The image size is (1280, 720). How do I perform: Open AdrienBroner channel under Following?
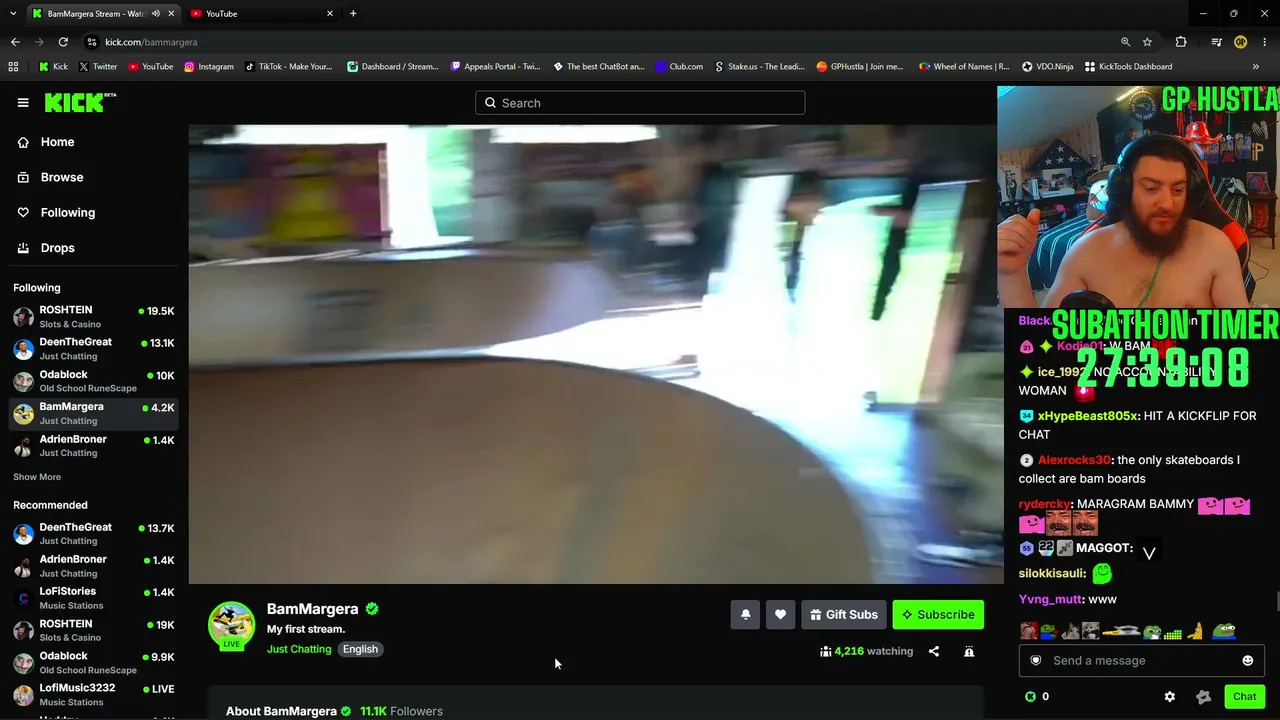pyautogui.click(x=94, y=446)
